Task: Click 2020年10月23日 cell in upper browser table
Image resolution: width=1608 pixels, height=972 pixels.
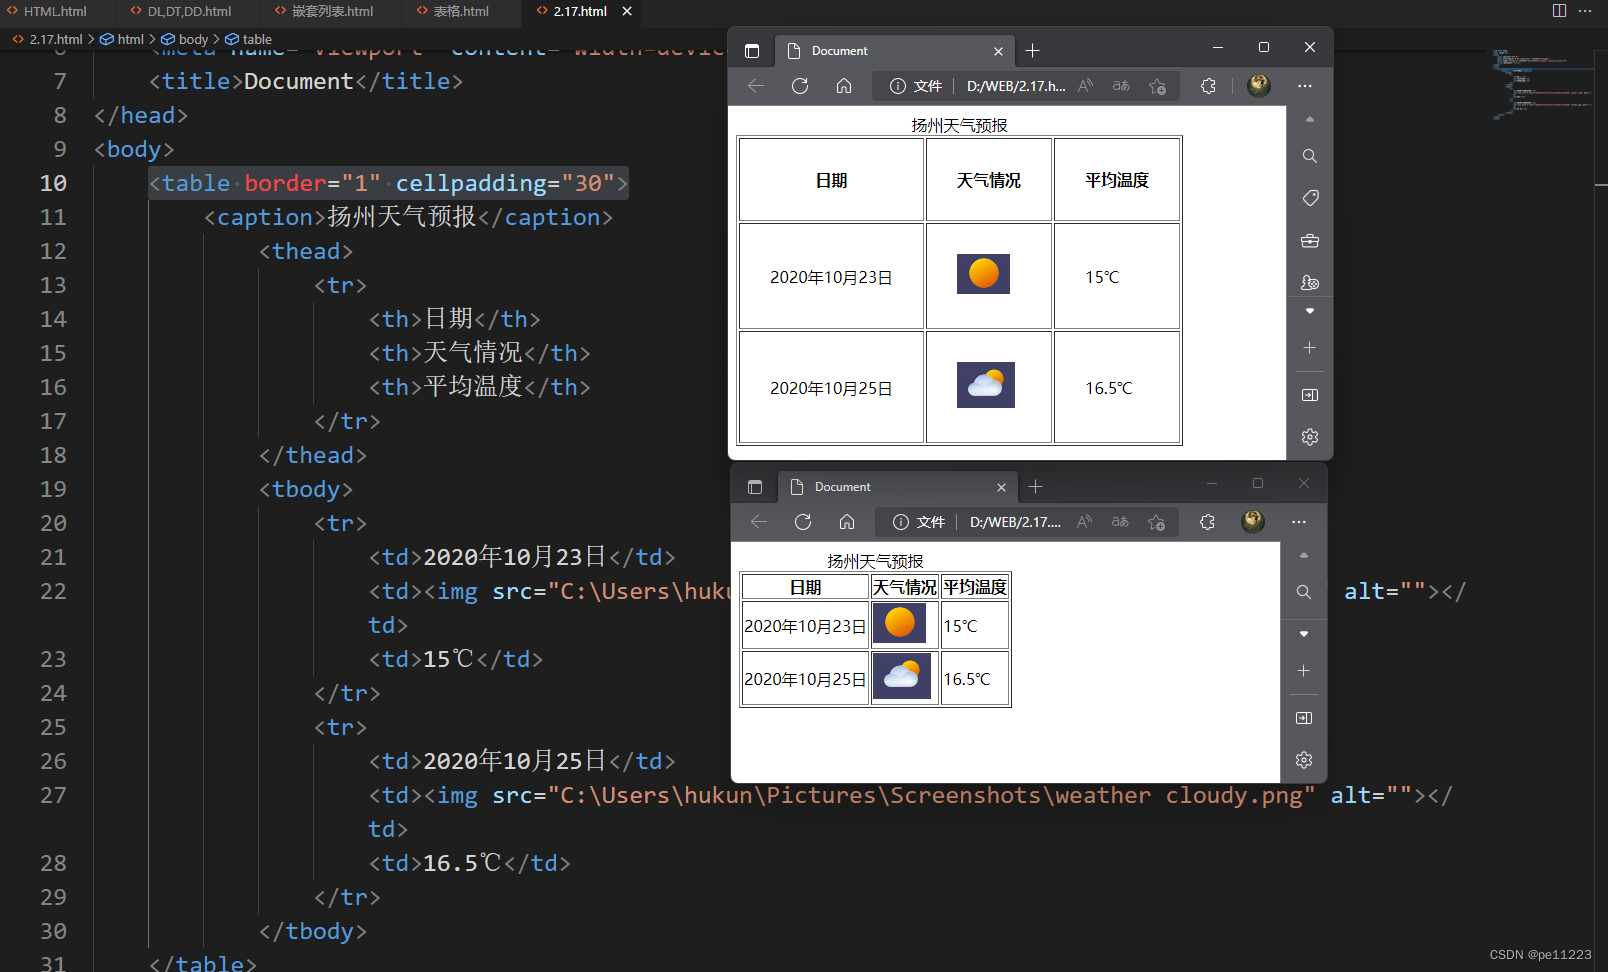Action: [831, 277]
